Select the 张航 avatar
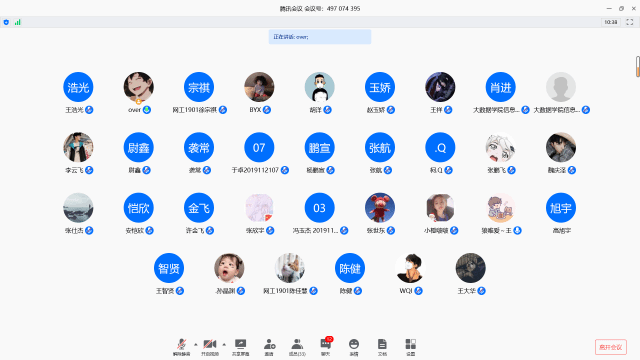Screen dimensions: 640x360 coord(380,147)
